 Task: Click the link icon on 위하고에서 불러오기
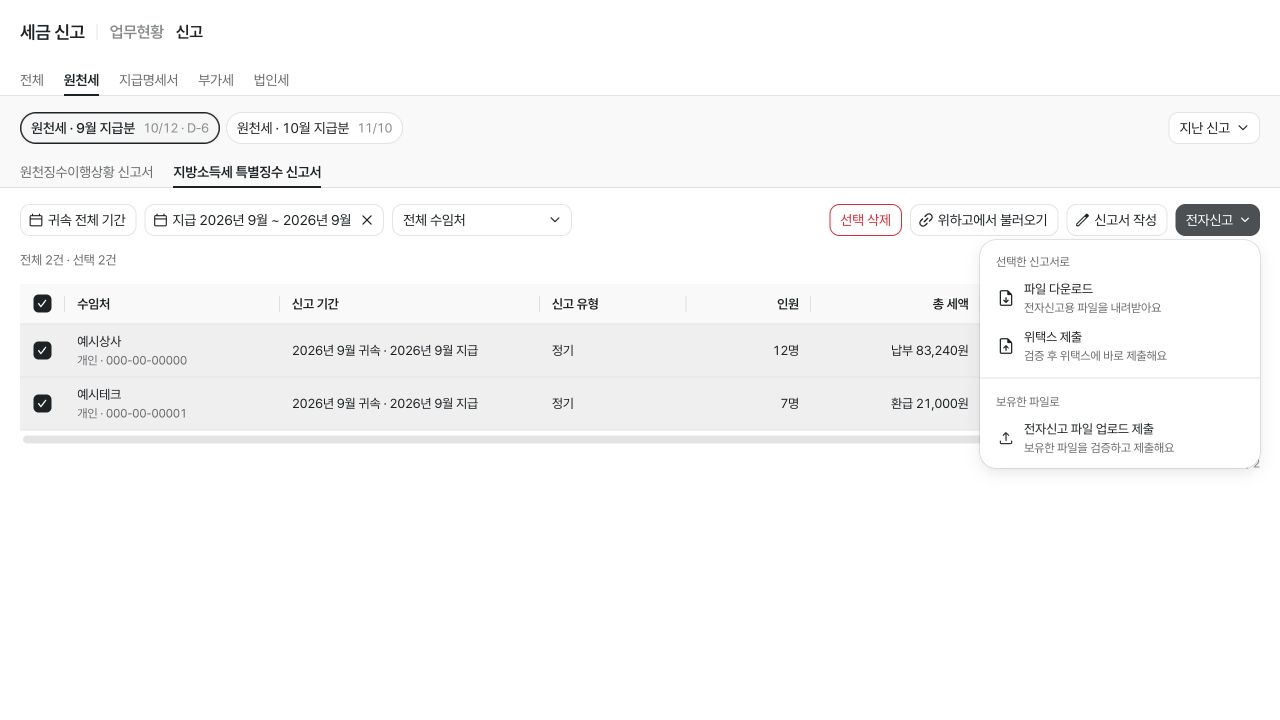click(926, 220)
